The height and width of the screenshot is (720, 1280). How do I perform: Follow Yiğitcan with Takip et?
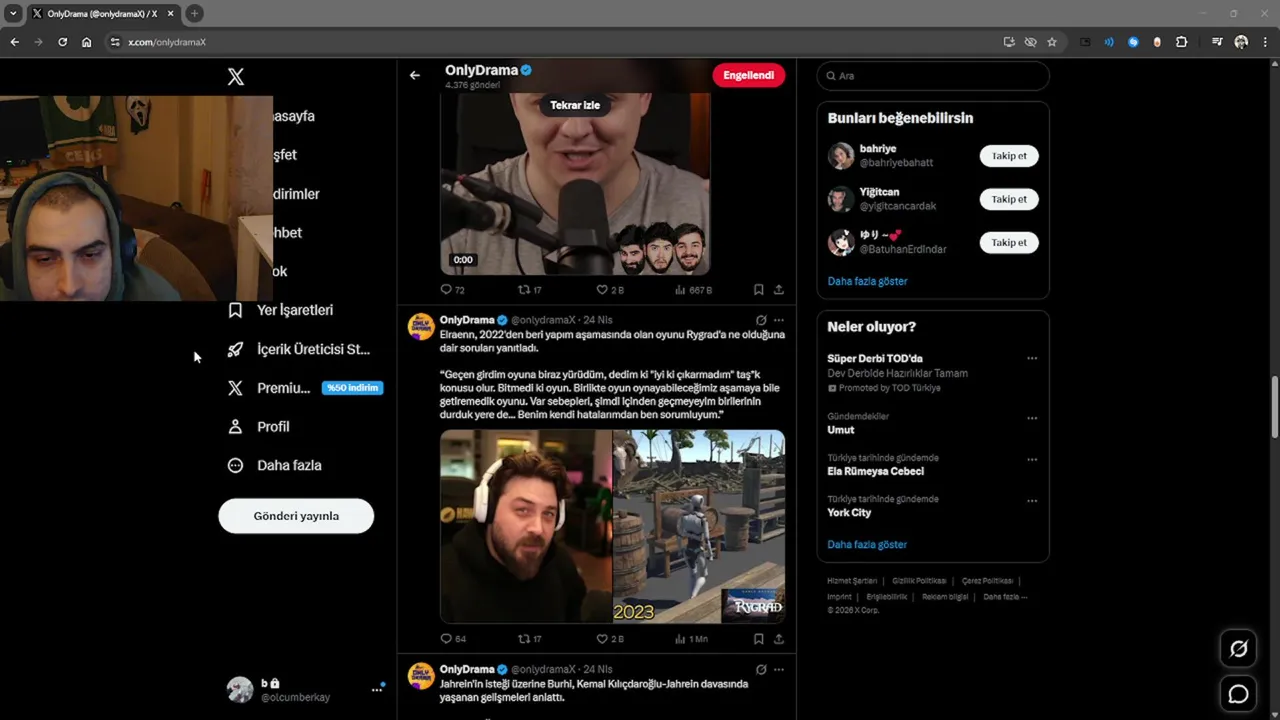pos(1009,199)
